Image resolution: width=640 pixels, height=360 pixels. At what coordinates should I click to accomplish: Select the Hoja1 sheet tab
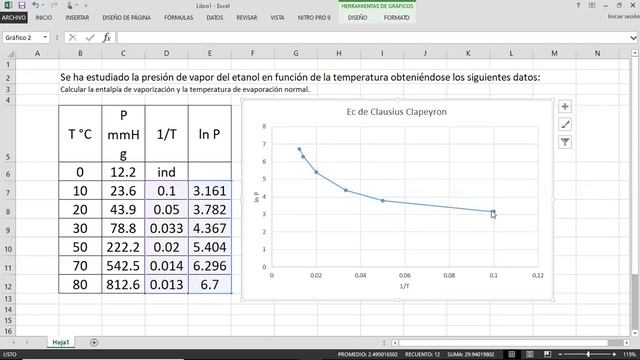coord(61,342)
